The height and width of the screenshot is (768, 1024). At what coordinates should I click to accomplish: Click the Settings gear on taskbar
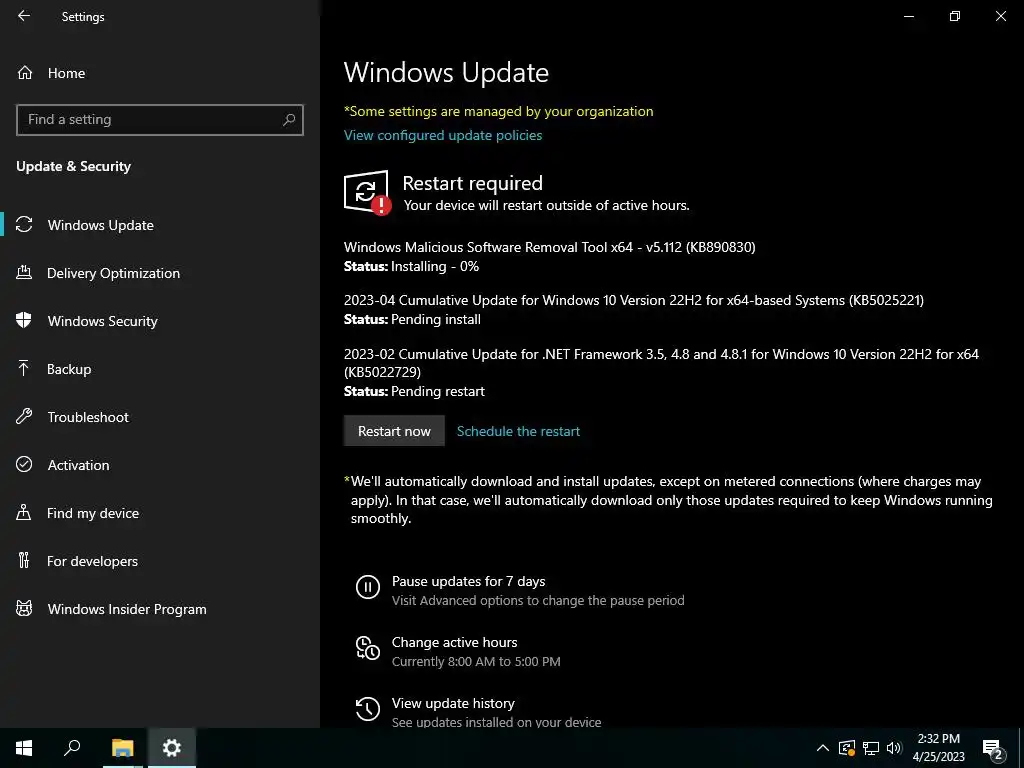click(x=172, y=748)
